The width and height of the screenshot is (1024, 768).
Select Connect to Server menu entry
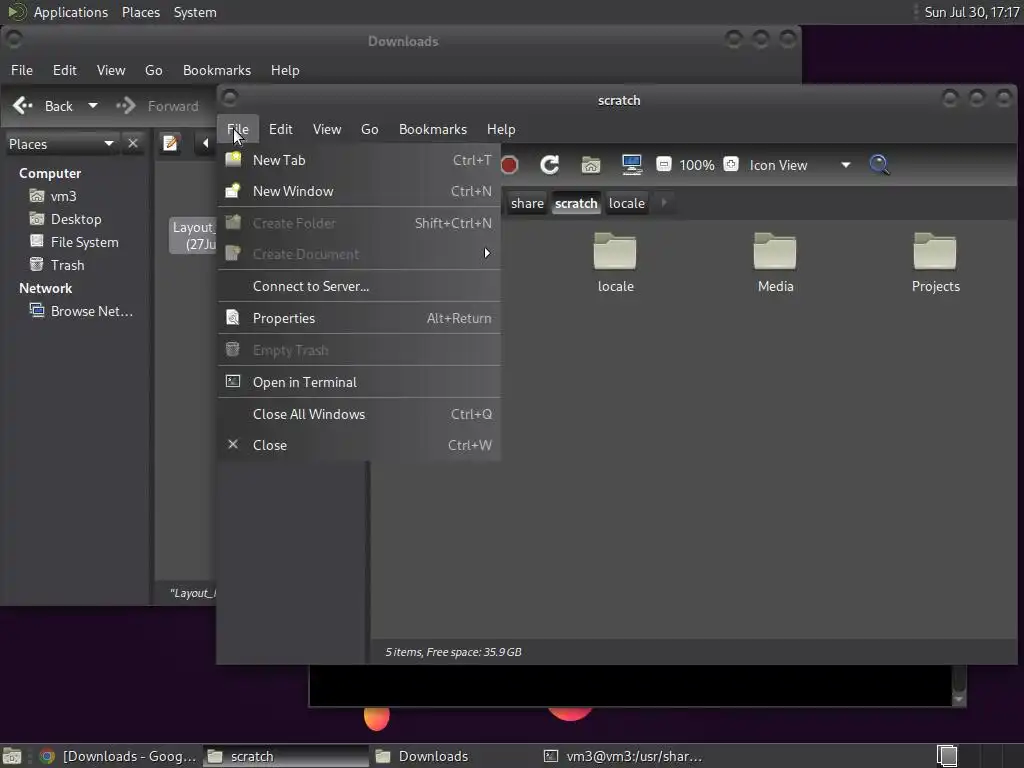click(359, 286)
